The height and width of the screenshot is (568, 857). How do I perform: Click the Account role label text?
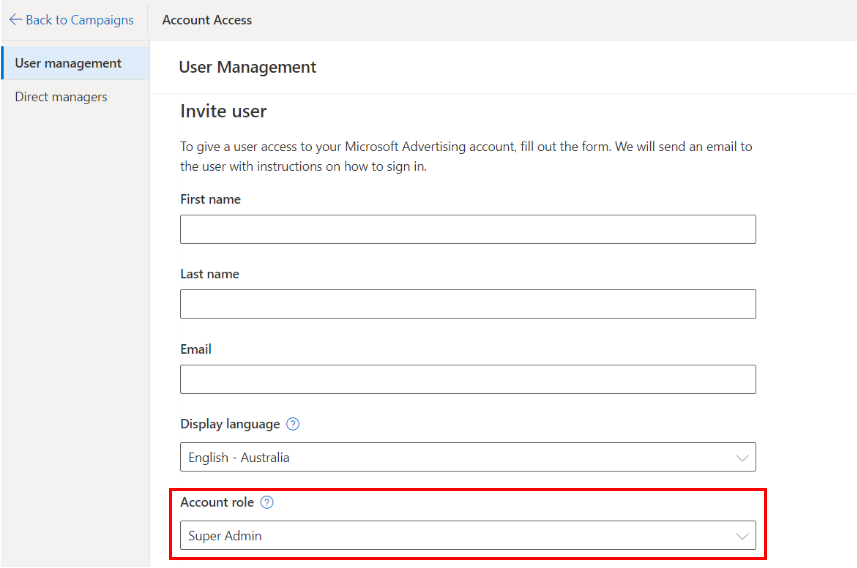pos(217,502)
